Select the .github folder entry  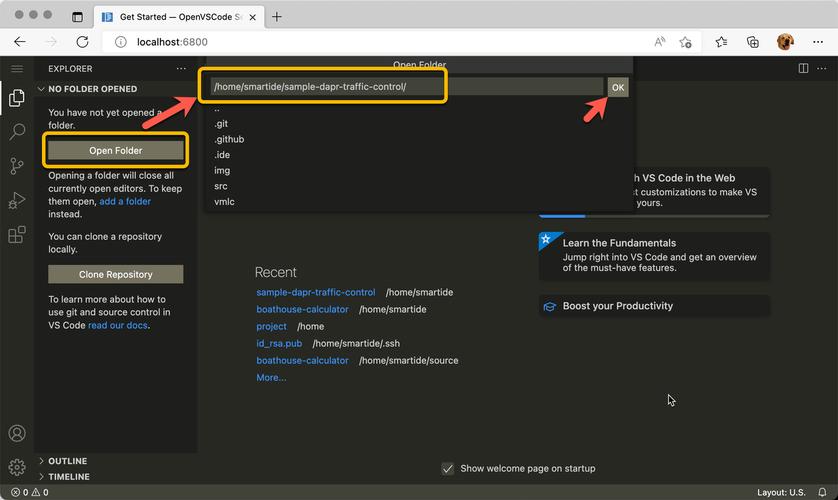(228, 139)
